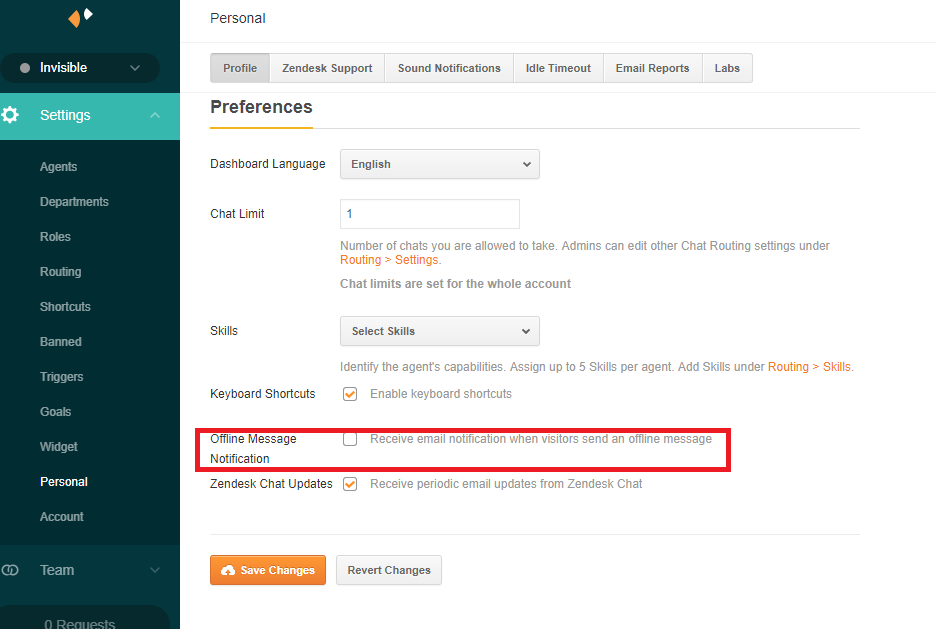Click the Team link icon in sidebar
The image size is (936, 629).
pos(11,570)
